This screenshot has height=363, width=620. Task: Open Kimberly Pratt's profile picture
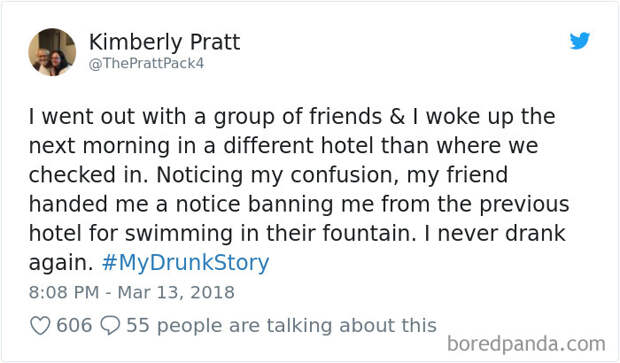pyautogui.click(x=52, y=52)
